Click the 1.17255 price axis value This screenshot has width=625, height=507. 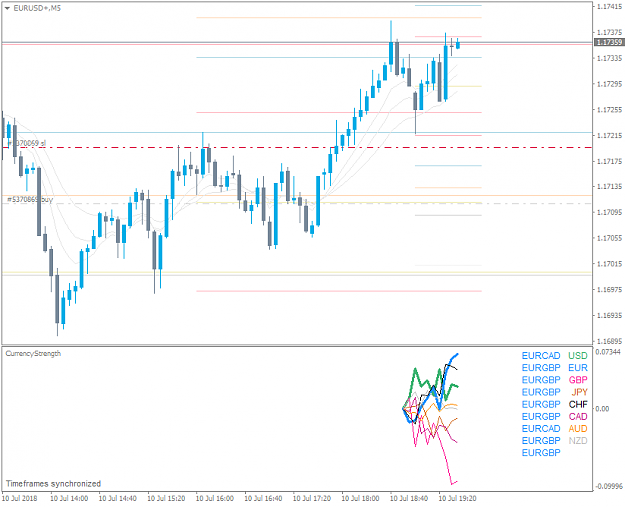click(x=609, y=110)
